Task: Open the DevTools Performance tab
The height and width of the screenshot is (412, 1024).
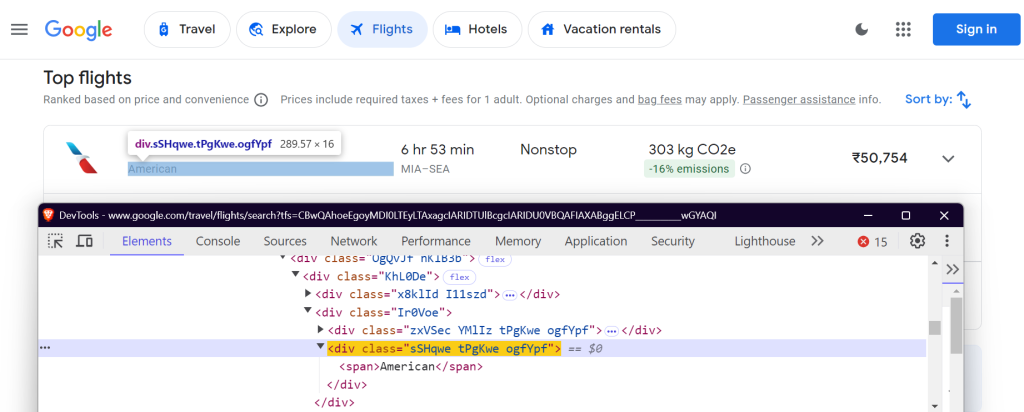Action: [436, 241]
